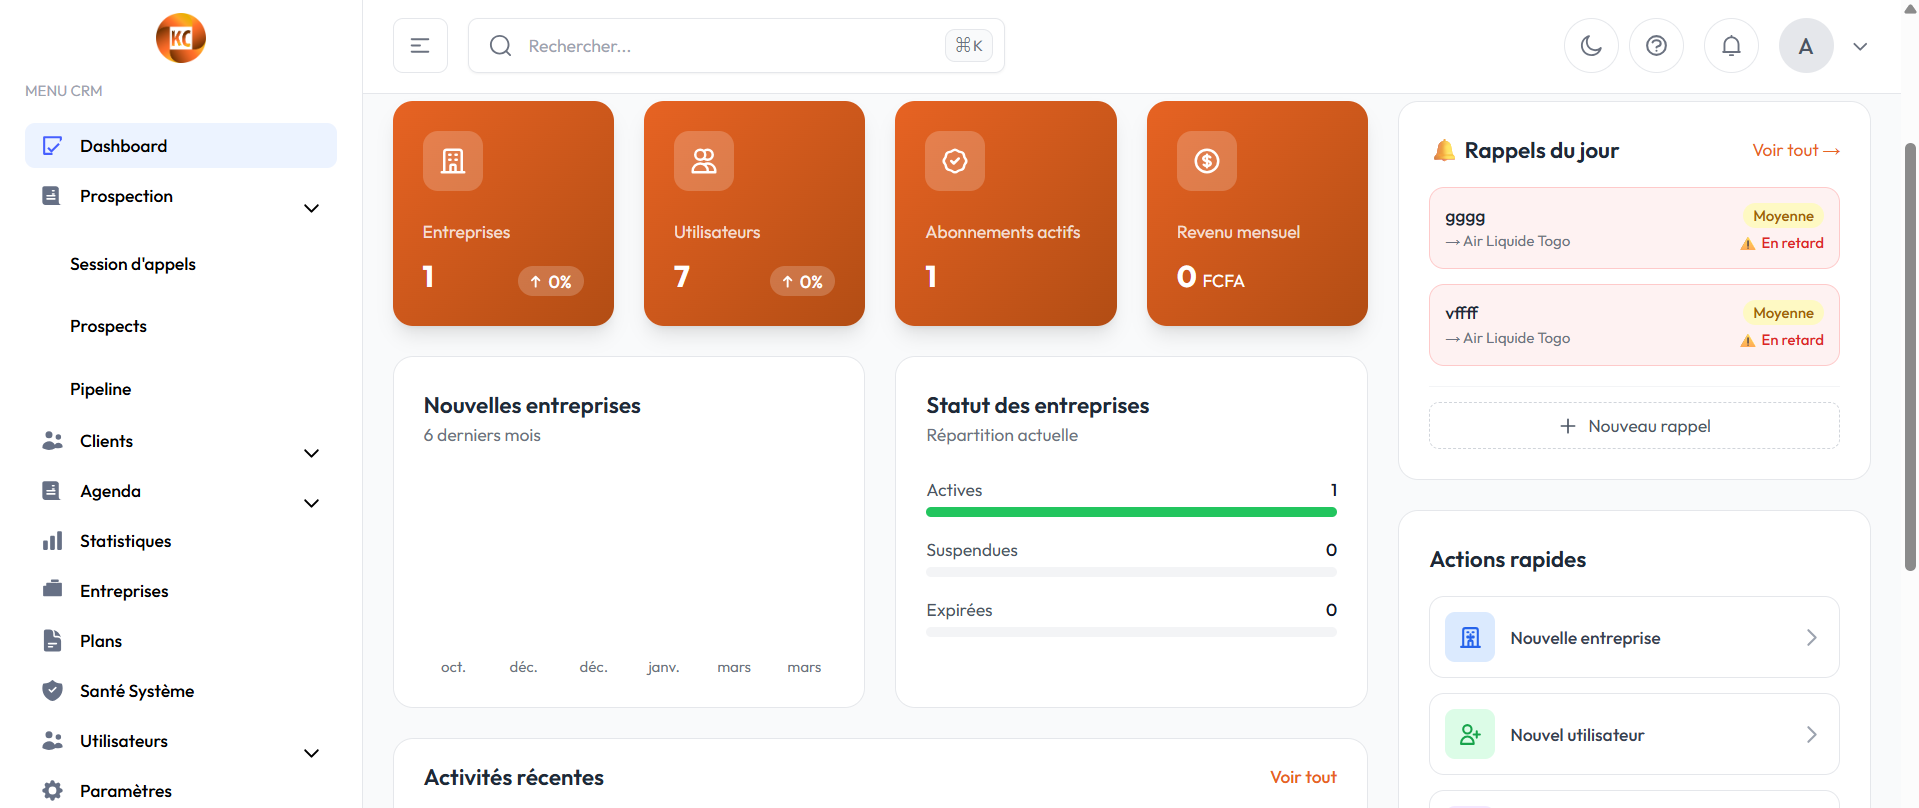
Task: Click the Santé Système shield icon
Action: (x=53, y=691)
